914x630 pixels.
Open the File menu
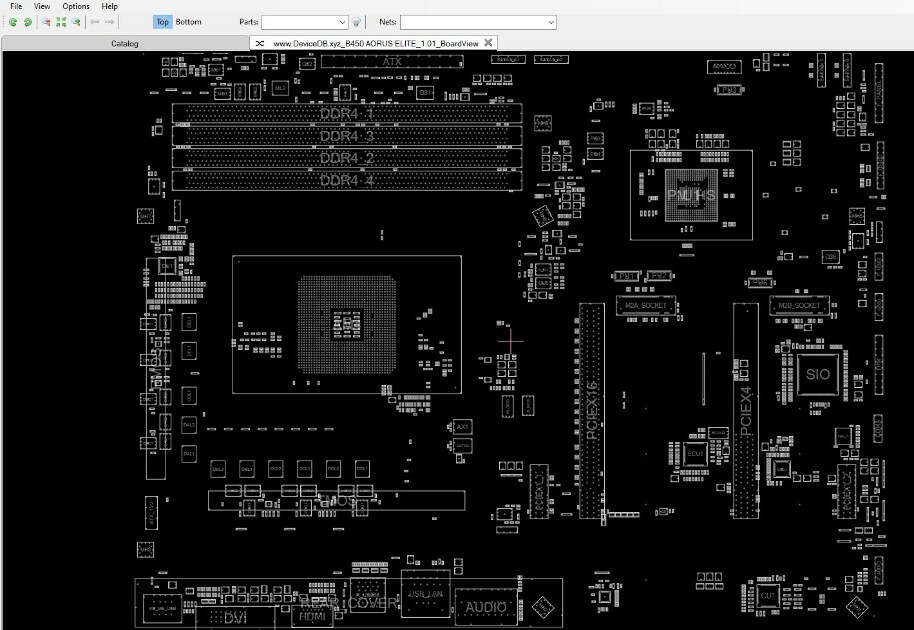click(16, 6)
